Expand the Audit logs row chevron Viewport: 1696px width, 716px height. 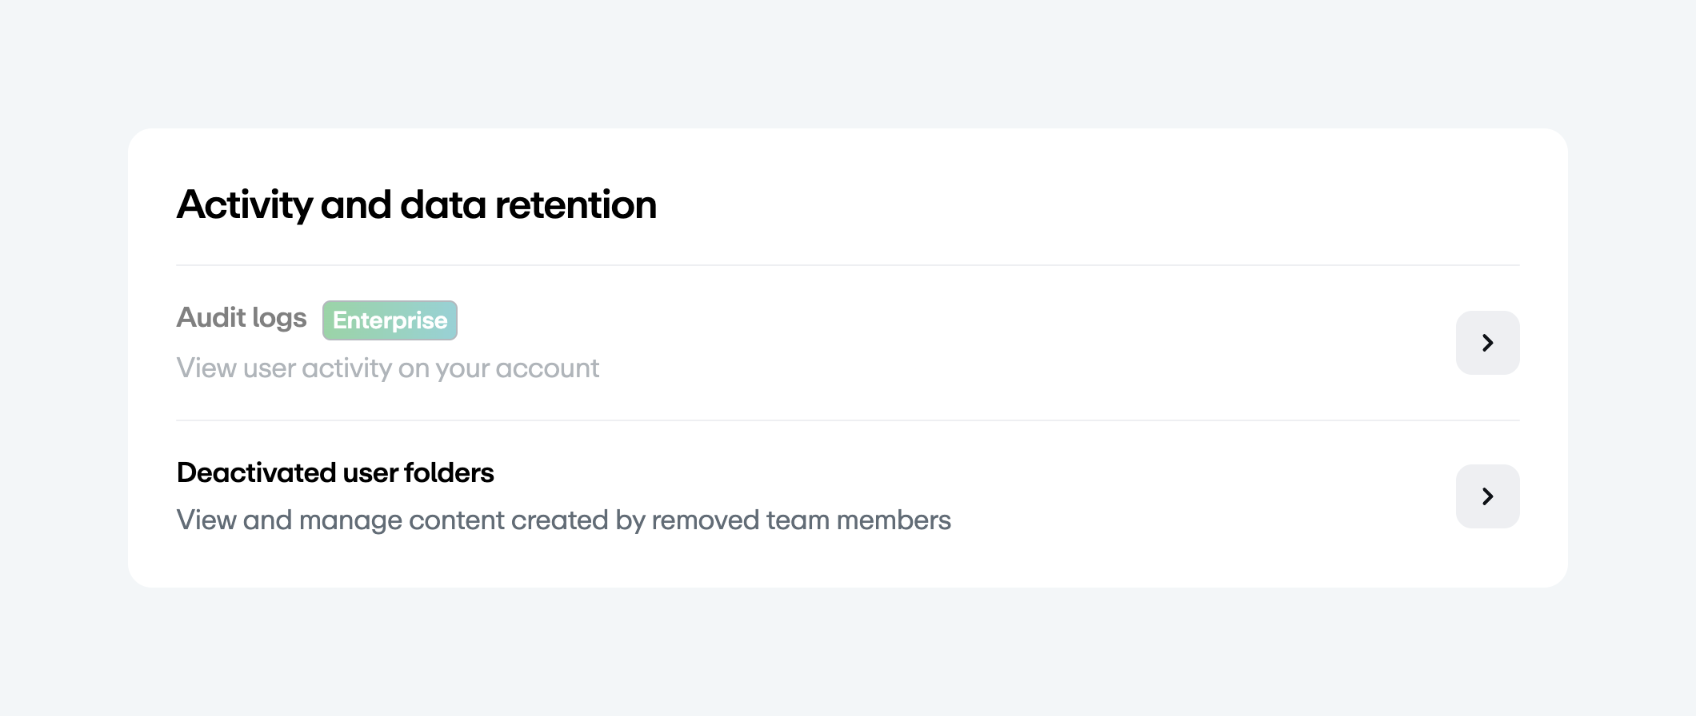click(x=1487, y=343)
